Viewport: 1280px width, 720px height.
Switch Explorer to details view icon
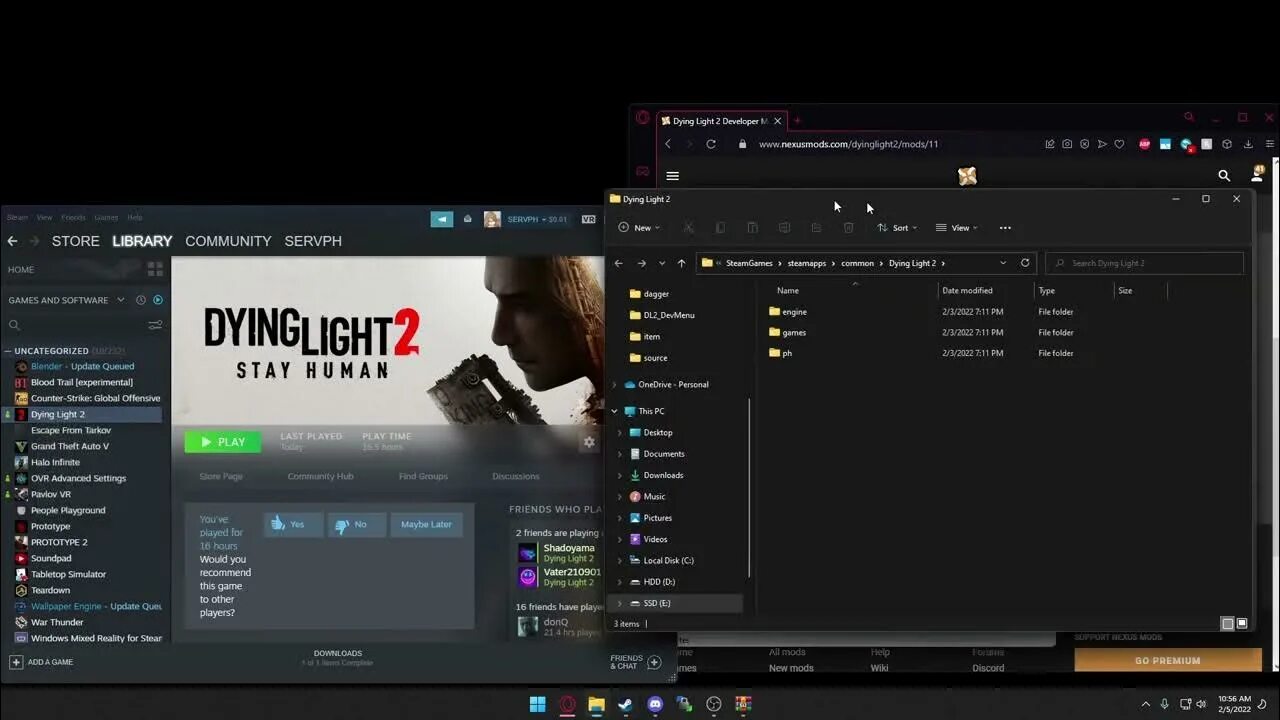(1228, 623)
